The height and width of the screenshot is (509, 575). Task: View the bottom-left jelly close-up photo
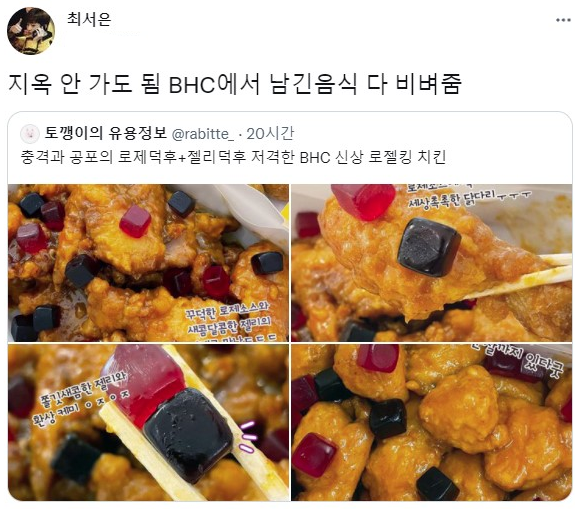[x=149, y=422]
